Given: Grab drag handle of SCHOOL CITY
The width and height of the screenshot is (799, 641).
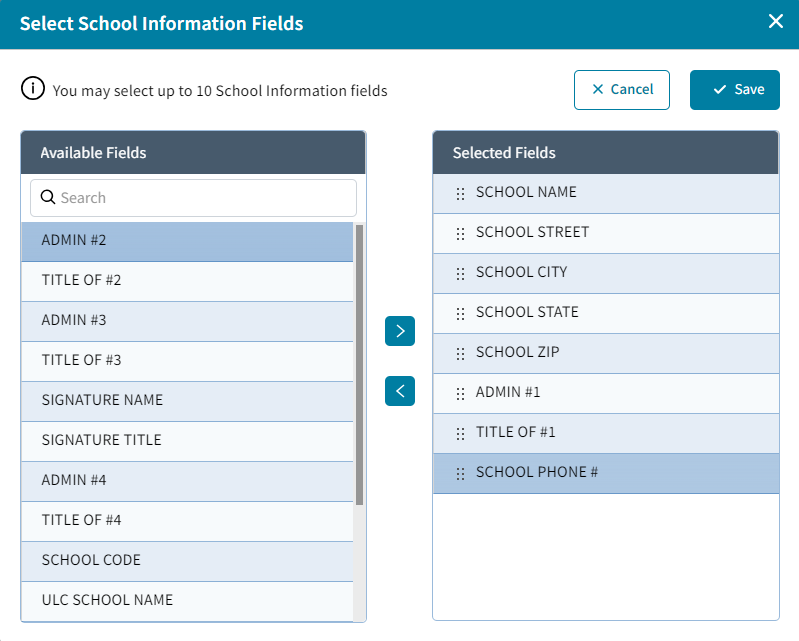Looking at the screenshot, I should (460, 274).
